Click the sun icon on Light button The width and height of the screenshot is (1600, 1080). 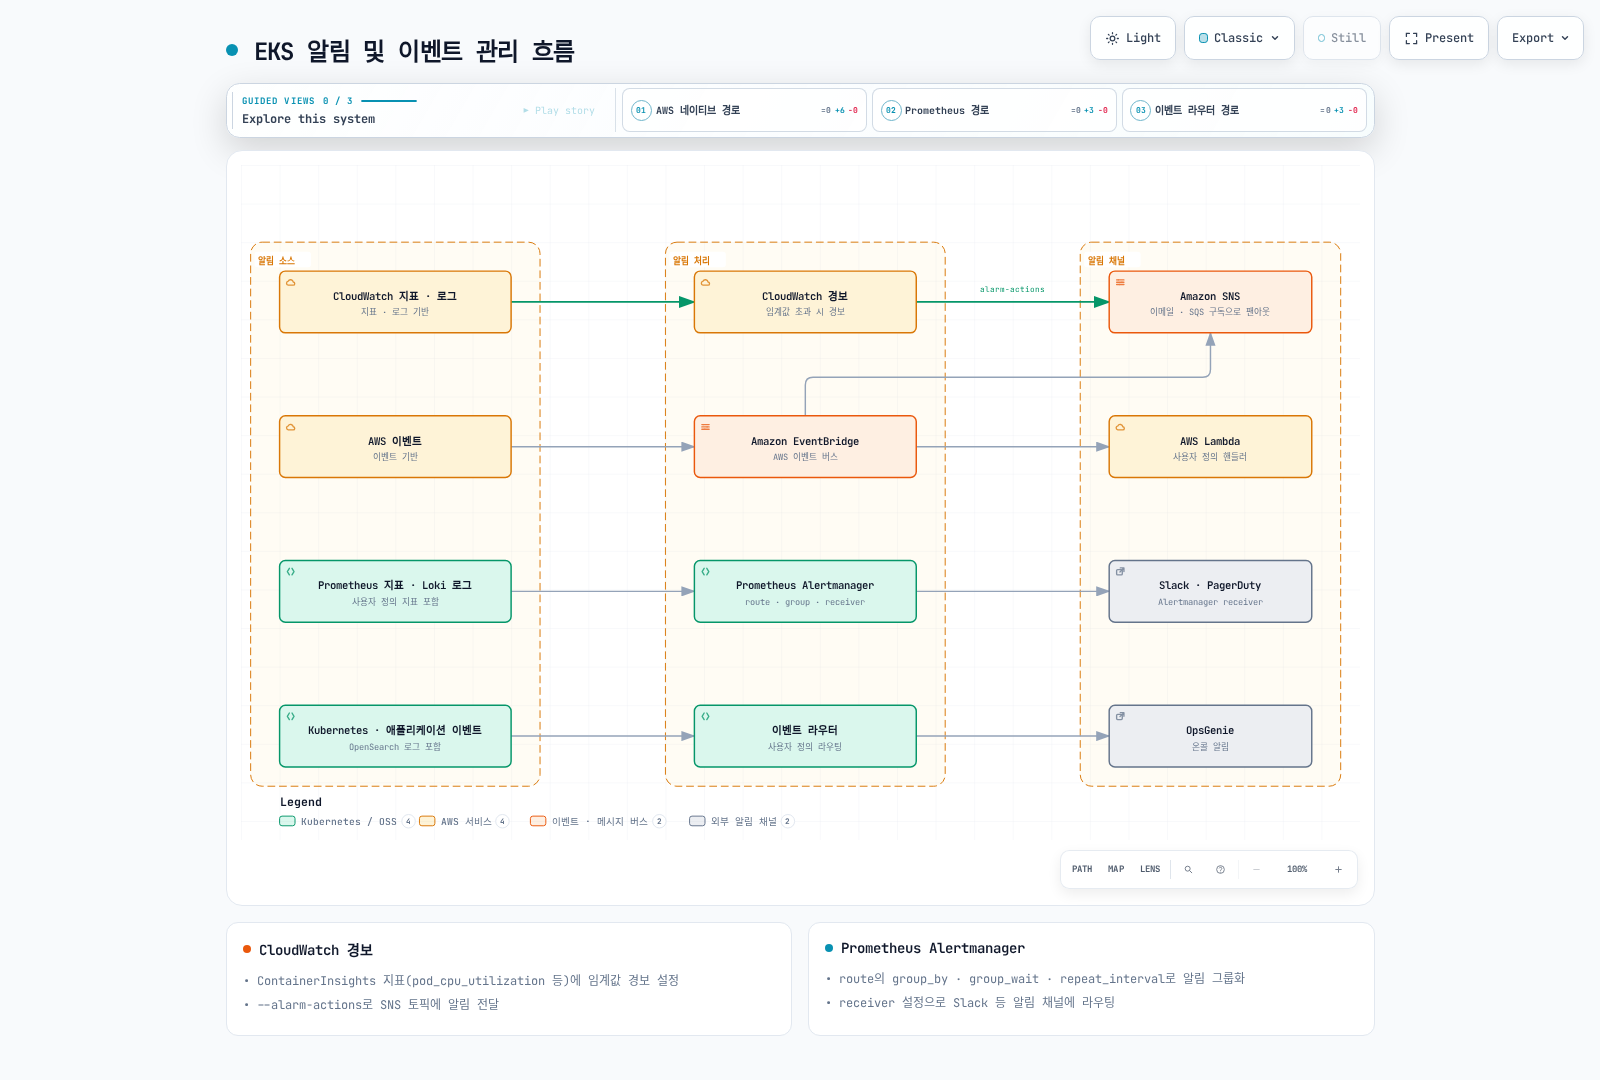tap(1112, 38)
